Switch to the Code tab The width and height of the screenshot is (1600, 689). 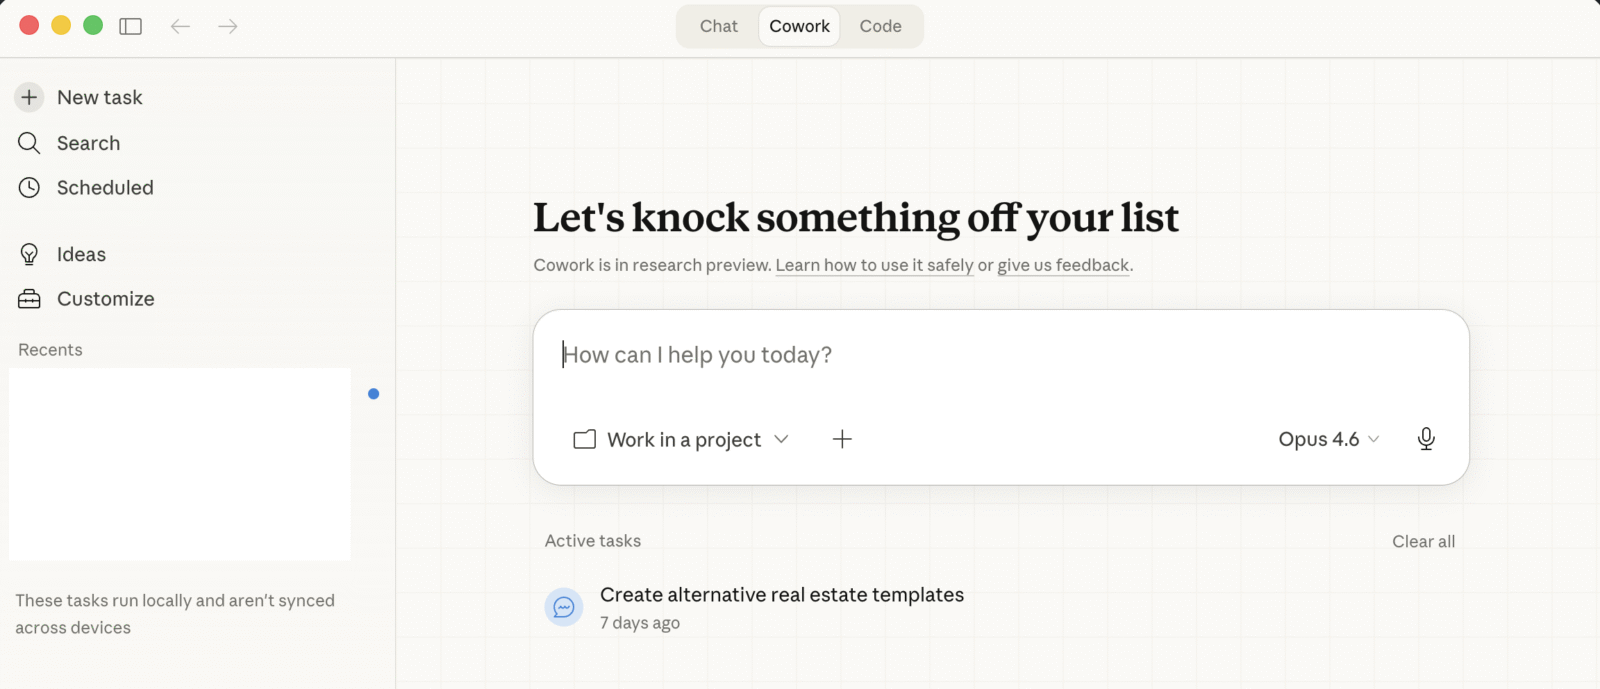(880, 26)
